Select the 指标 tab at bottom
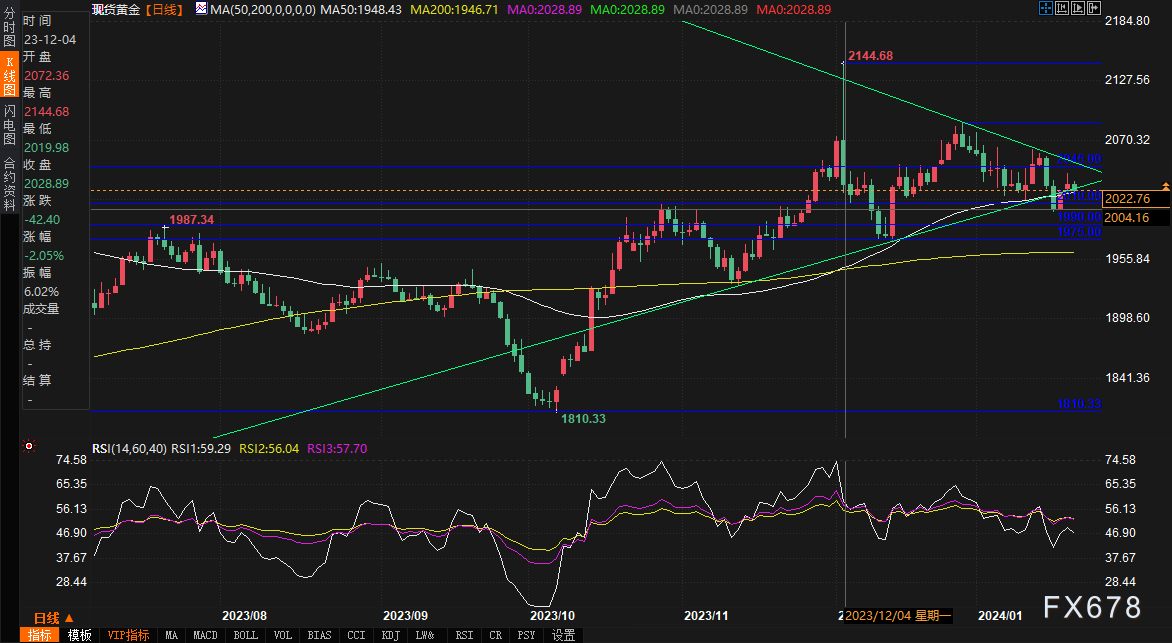1172x643 pixels. pyautogui.click(x=41, y=635)
